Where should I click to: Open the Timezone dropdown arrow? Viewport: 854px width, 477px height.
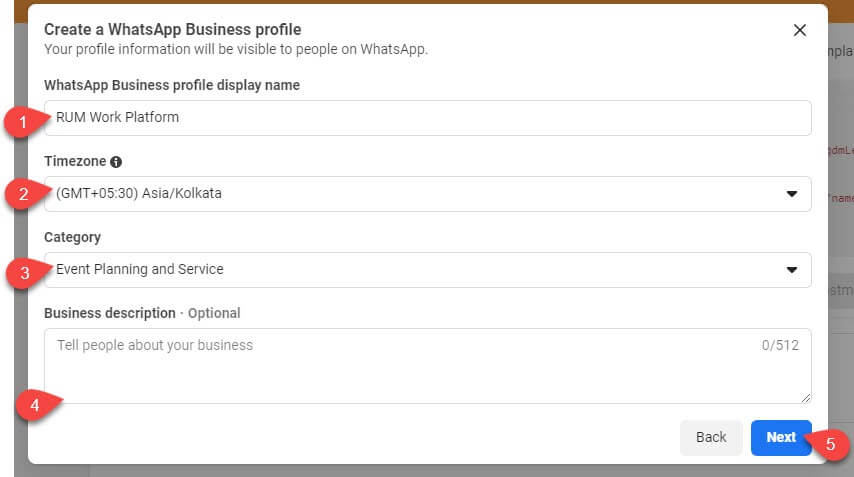tap(791, 194)
